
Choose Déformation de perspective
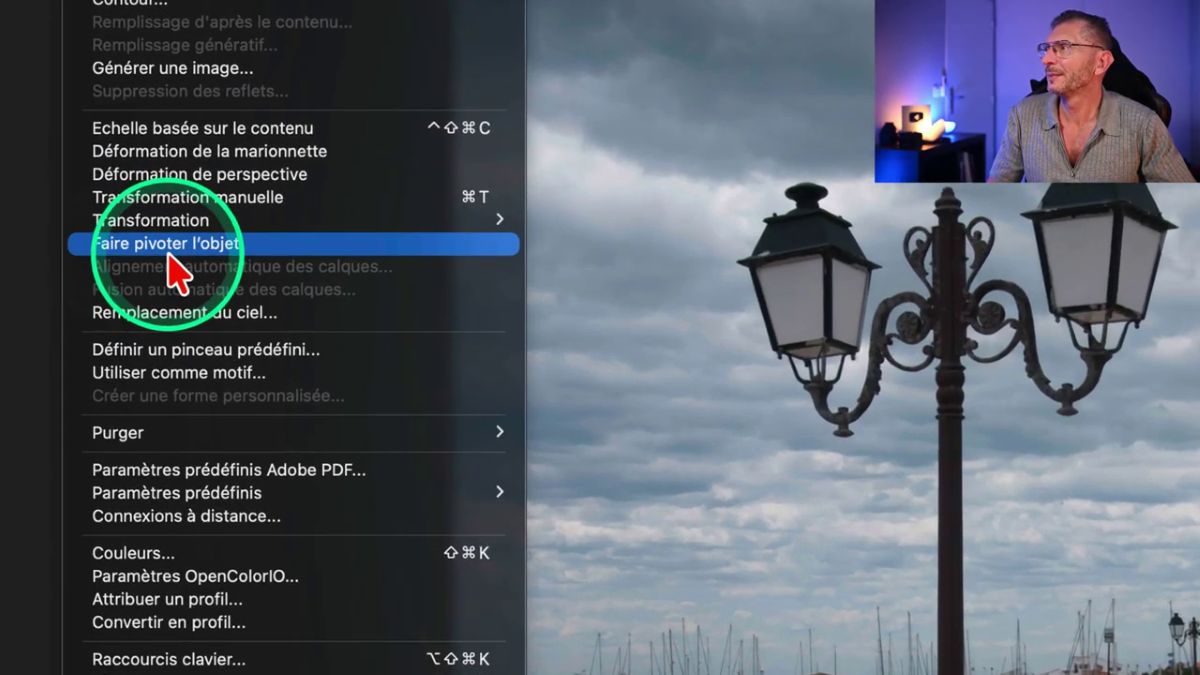pyautogui.click(x=199, y=174)
